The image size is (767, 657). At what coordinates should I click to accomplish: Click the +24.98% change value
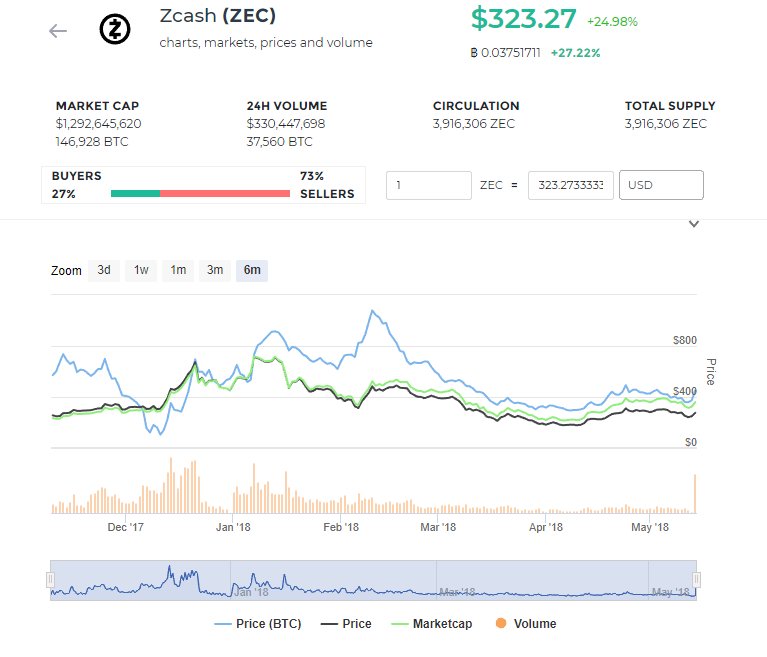point(612,22)
